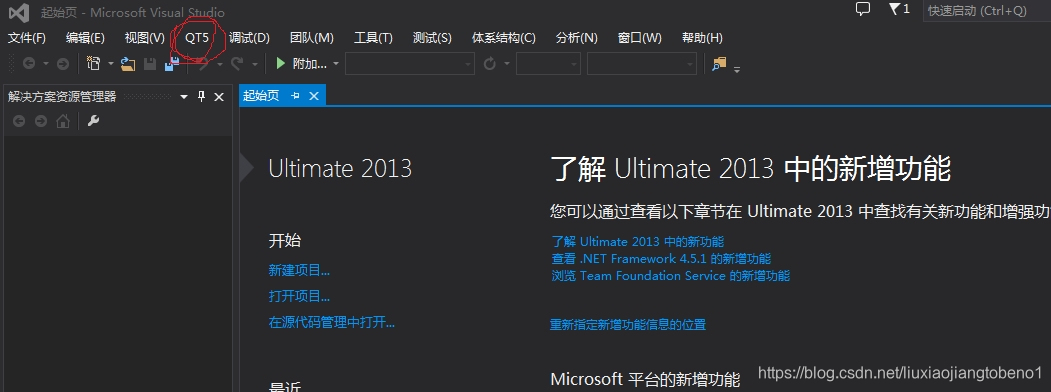Open the 调试(D) menu

(249, 38)
